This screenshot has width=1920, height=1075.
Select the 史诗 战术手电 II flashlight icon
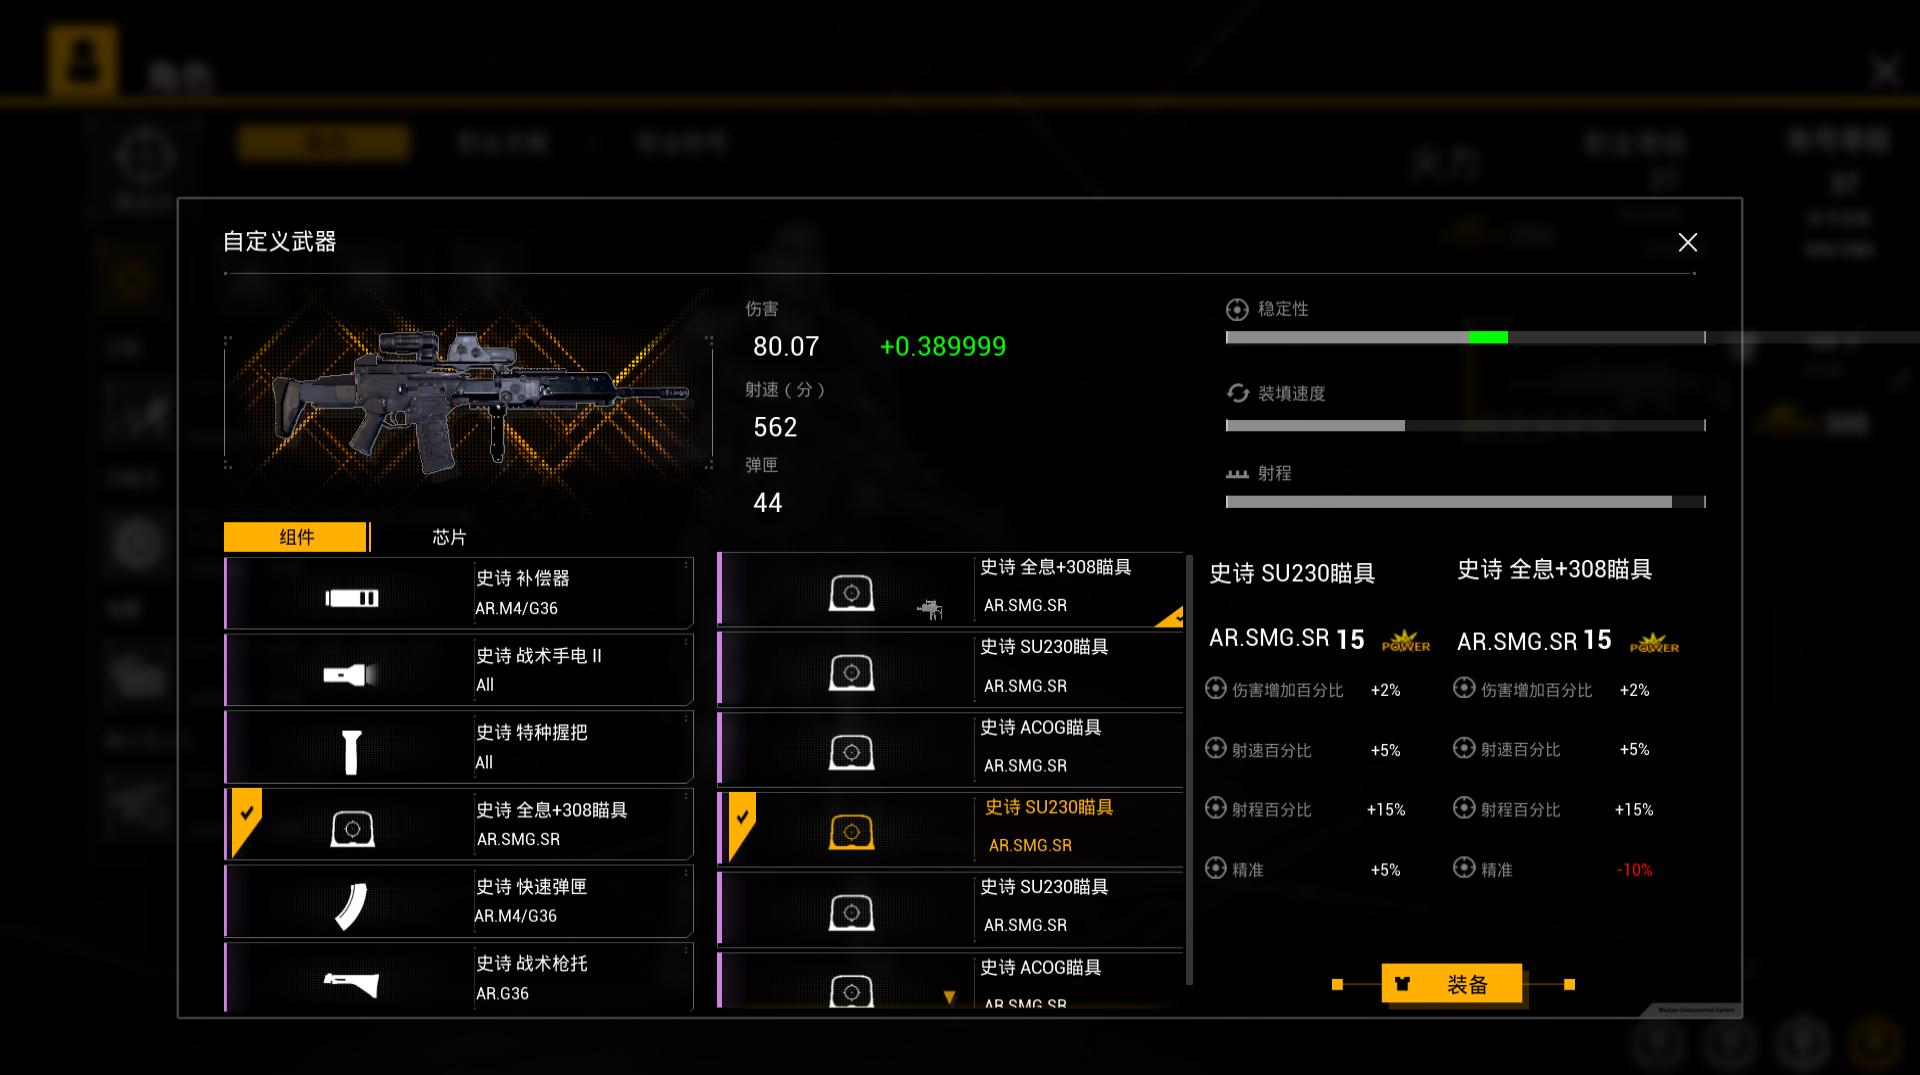point(350,675)
